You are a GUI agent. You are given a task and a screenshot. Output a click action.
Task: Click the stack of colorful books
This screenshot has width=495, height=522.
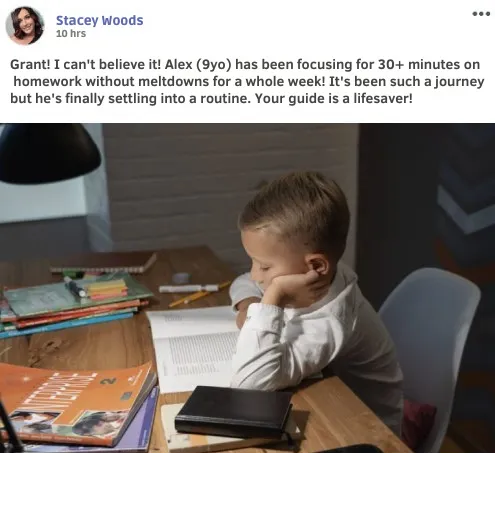pyautogui.click(x=72, y=303)
